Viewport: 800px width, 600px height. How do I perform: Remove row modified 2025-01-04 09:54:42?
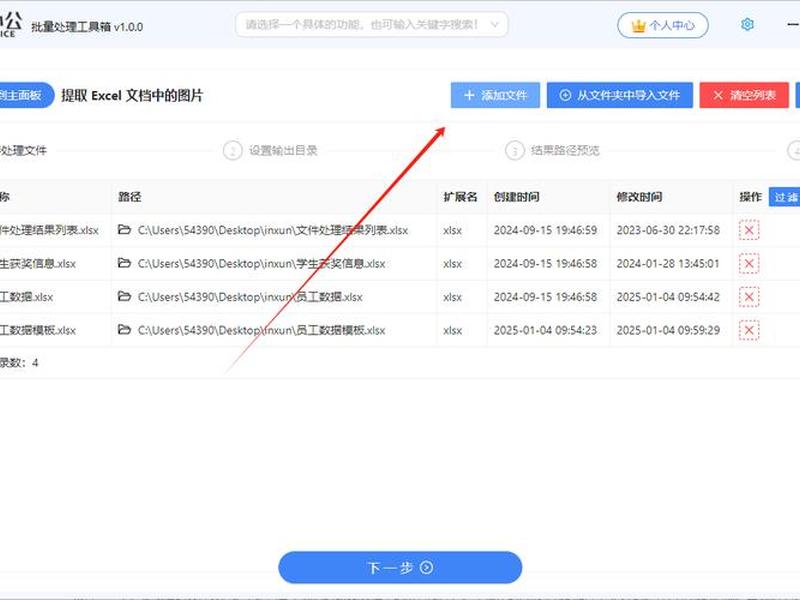[749, 296]
